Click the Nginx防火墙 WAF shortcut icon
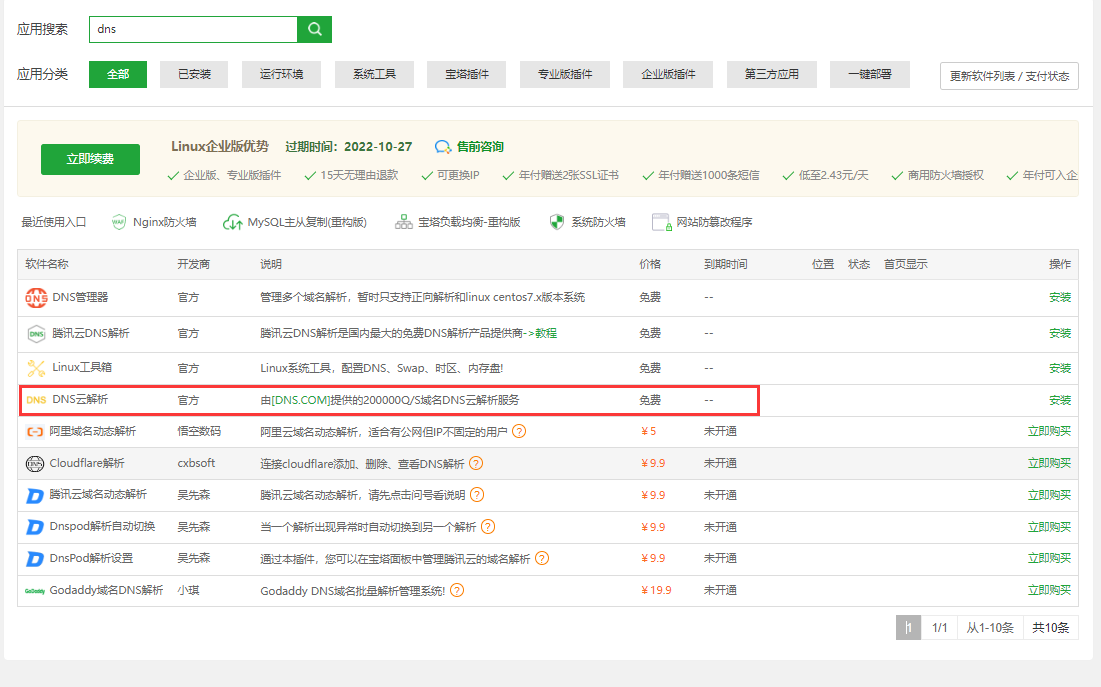This screenshot has height=687, width=1101. tap(119, 222)
